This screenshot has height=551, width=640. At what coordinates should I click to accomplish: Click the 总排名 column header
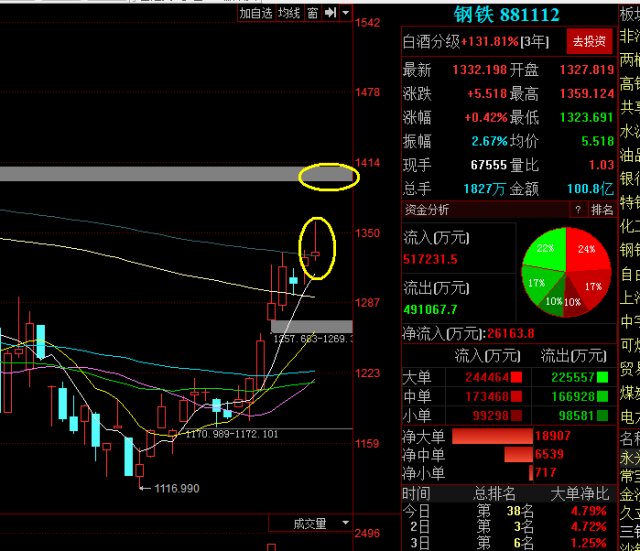[494, 494]
